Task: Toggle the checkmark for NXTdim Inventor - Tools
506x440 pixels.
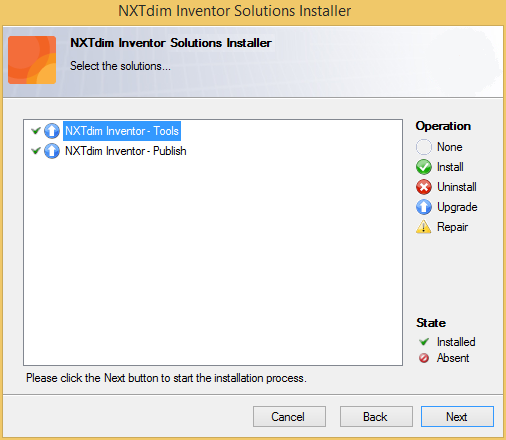Action: (x=36, y=130)
